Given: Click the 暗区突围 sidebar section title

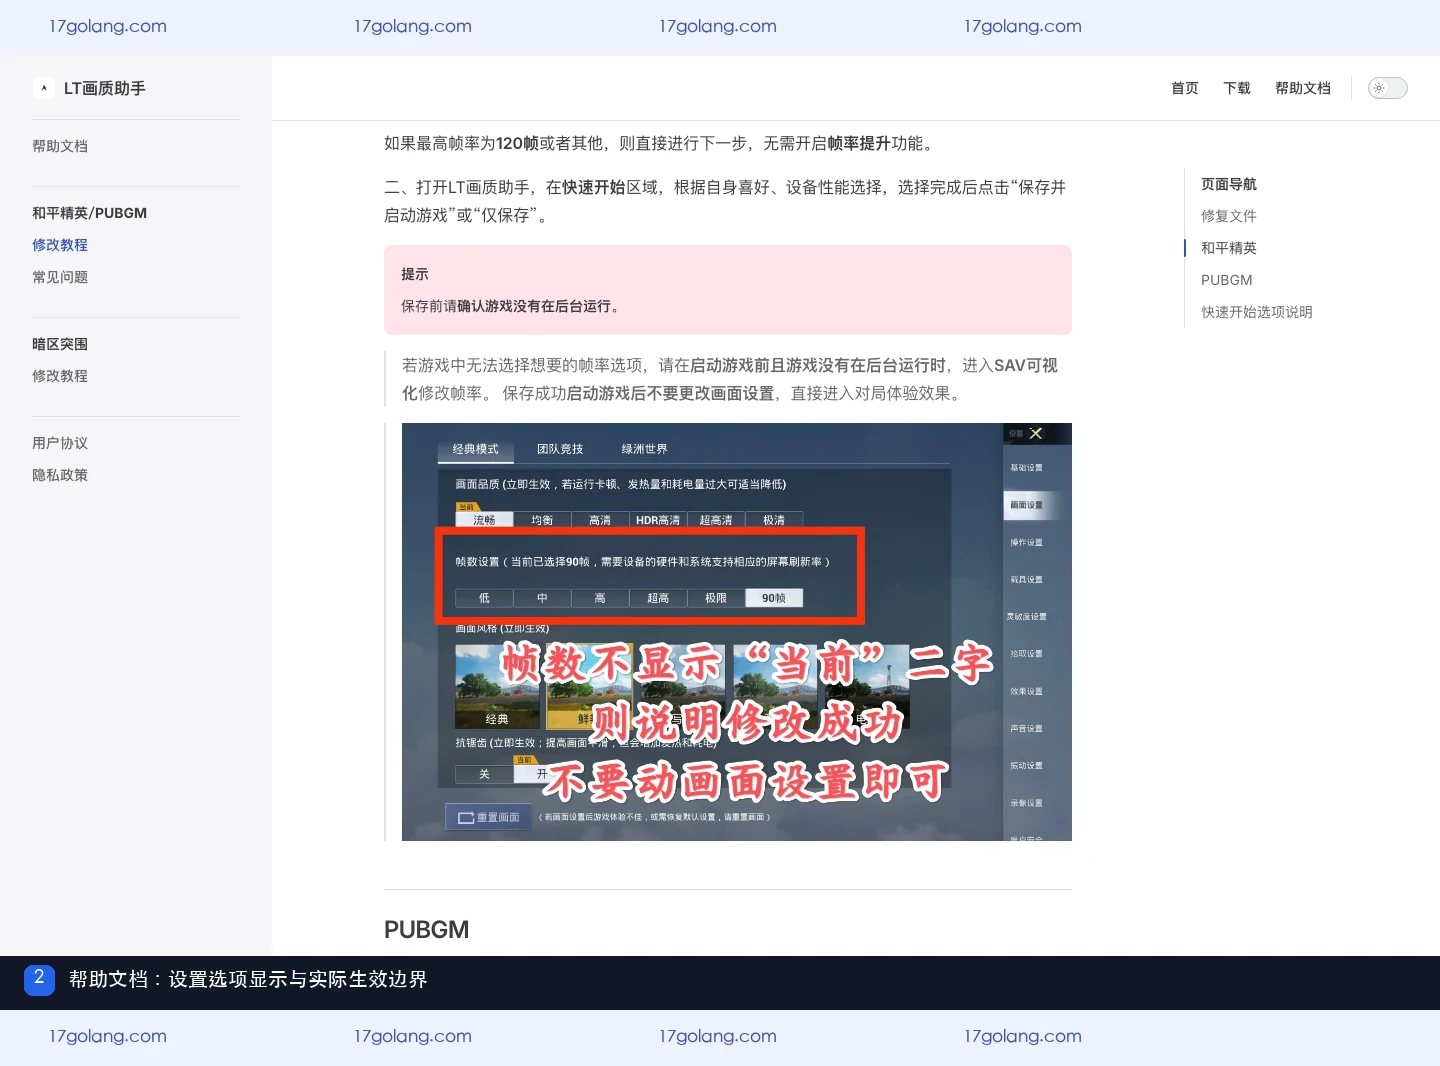Looking at the screenshot, I should pos(60,344).
